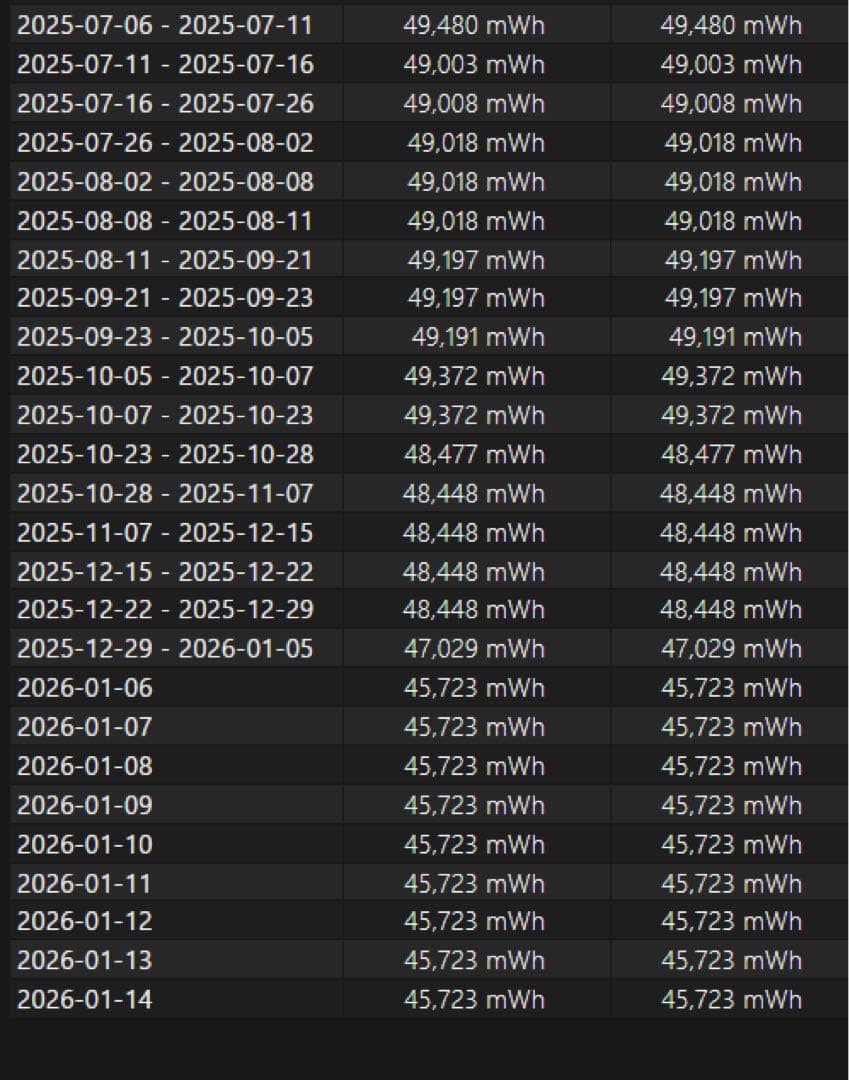Select the 2025-08-11 - 2025-09-21 date range
The image size is (849, 1080).
click(165, 261)
